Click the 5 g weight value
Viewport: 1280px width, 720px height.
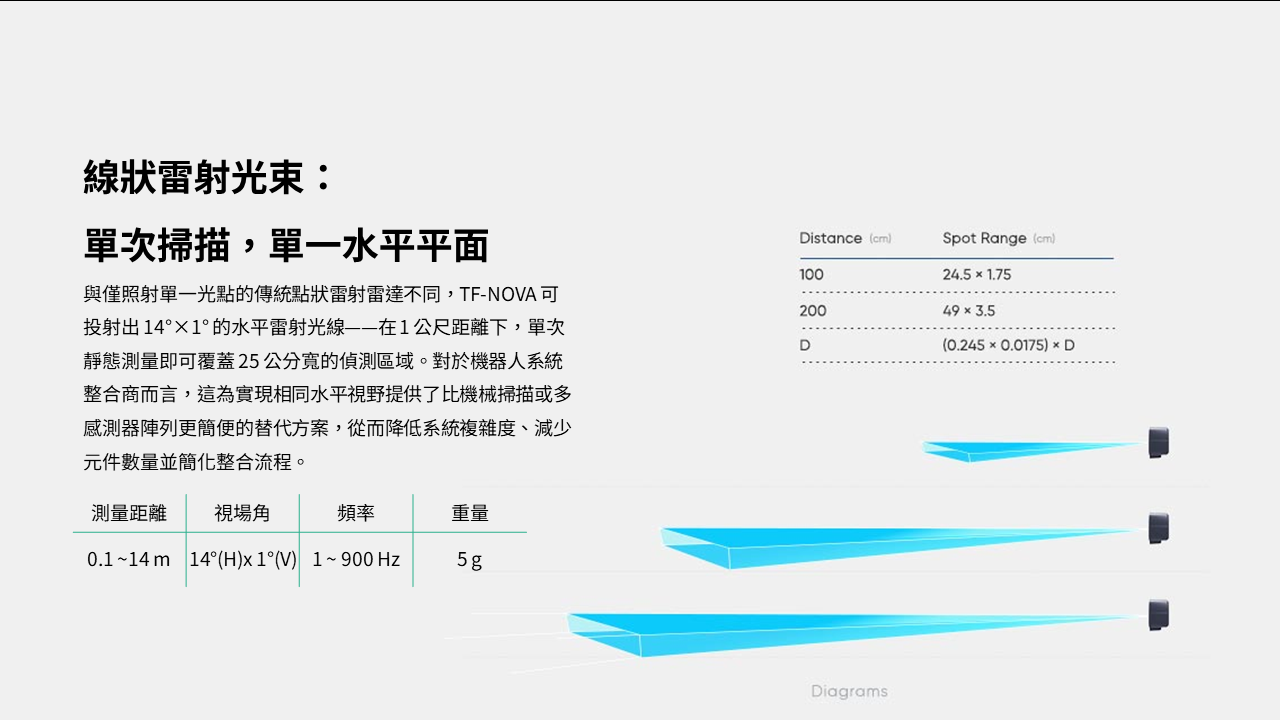469,559
